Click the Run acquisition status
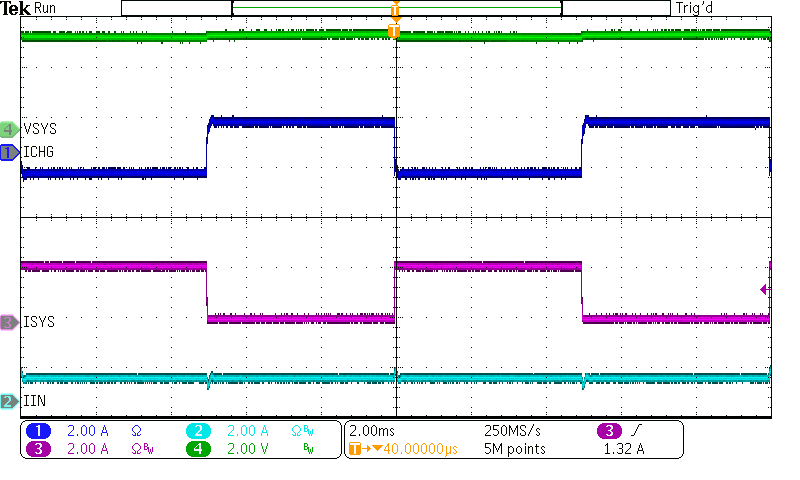Image resolution: width=800 pixels, height=480 pixels. point(46,8)
